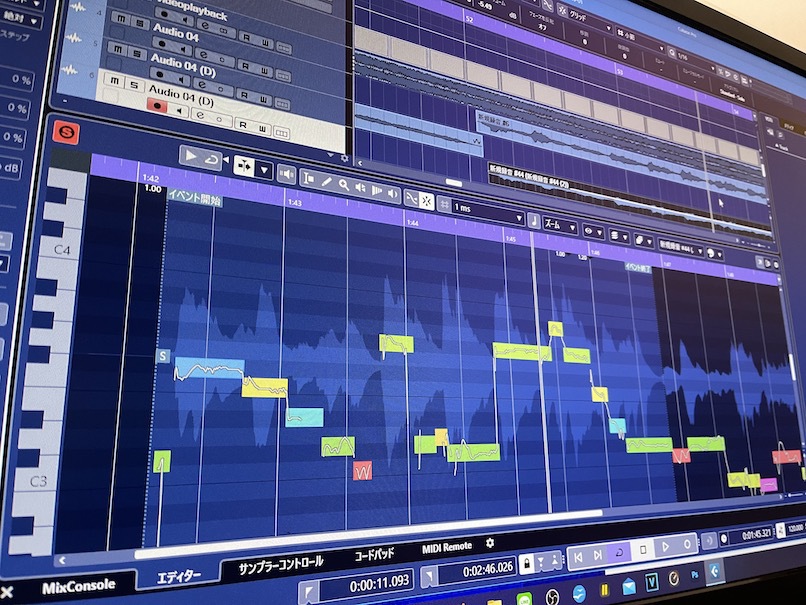Mute the upper Audio 04 (D) track
Screen dimensions: 806x605
[118, 49]
